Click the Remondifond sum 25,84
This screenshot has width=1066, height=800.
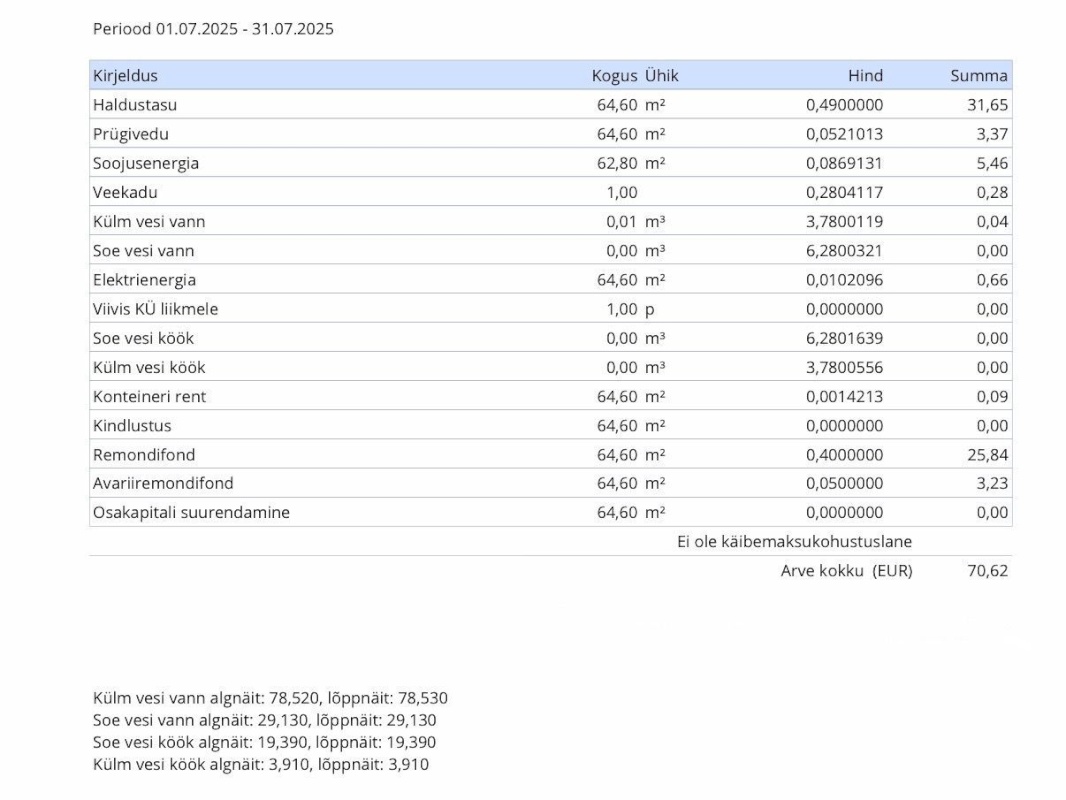(x=988, y=455)
